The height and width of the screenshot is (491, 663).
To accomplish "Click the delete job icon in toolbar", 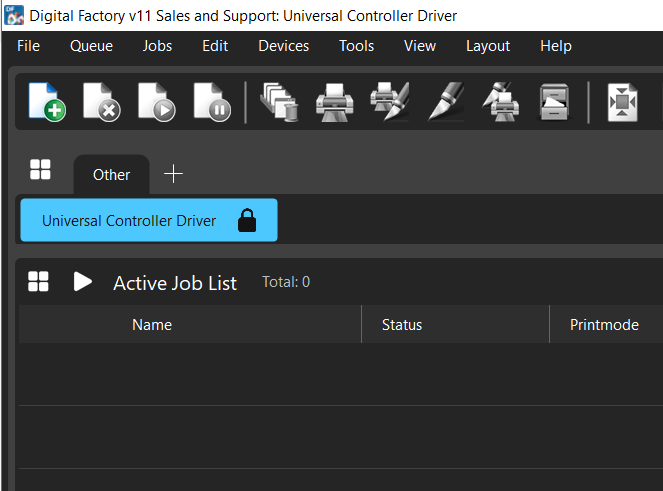I will tap(101, 102).
